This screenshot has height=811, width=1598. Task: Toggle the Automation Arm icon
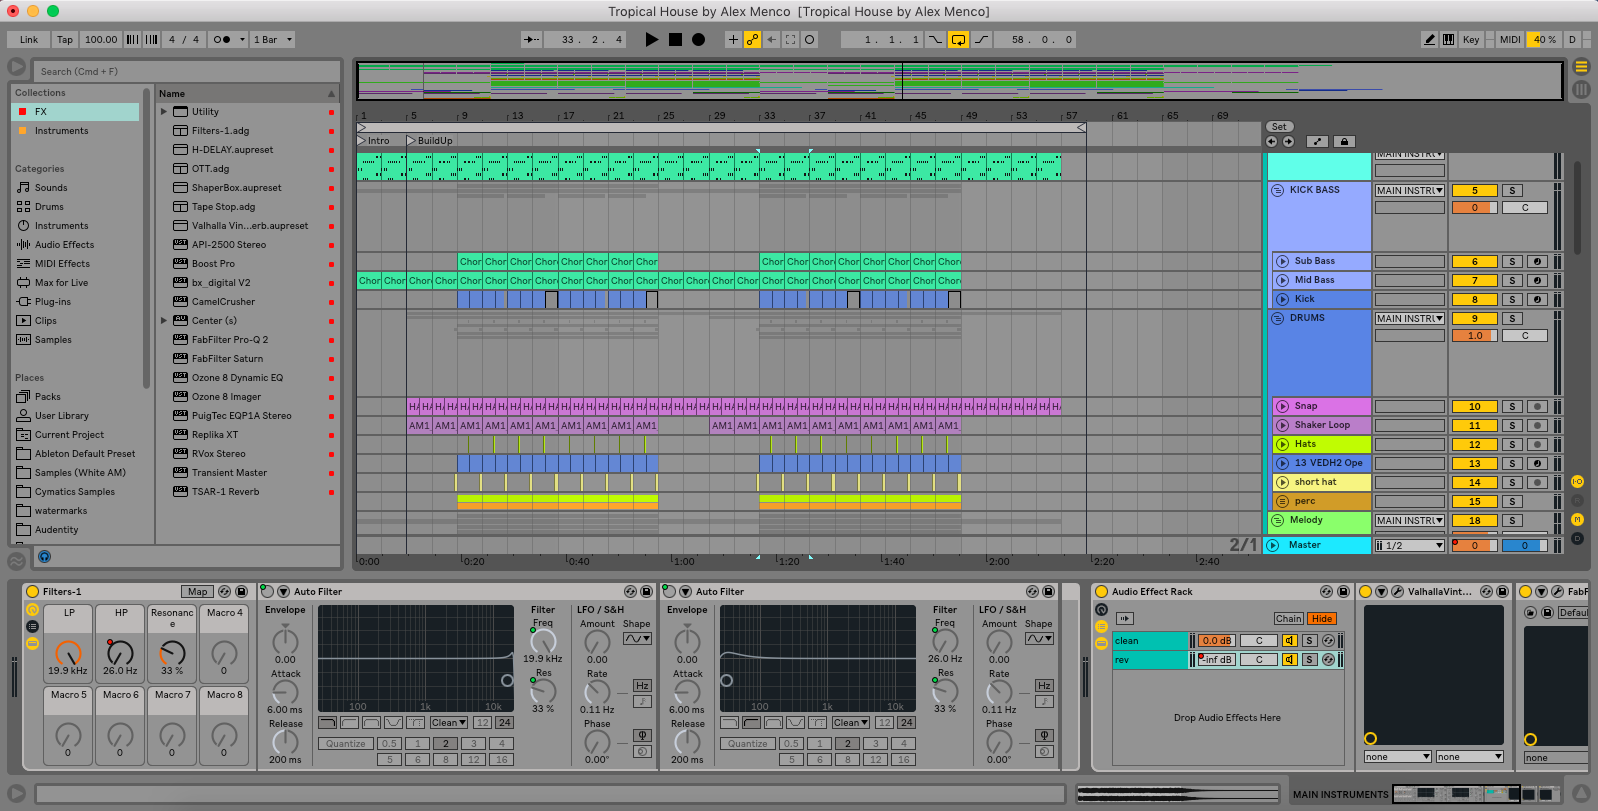coord(752,40)
